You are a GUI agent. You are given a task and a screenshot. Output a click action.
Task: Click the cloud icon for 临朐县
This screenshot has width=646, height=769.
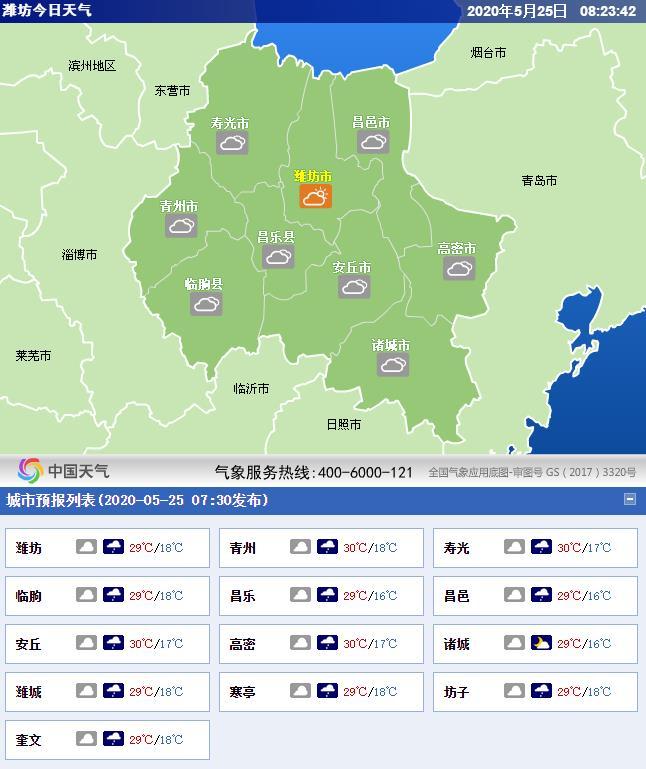(206, 304)
